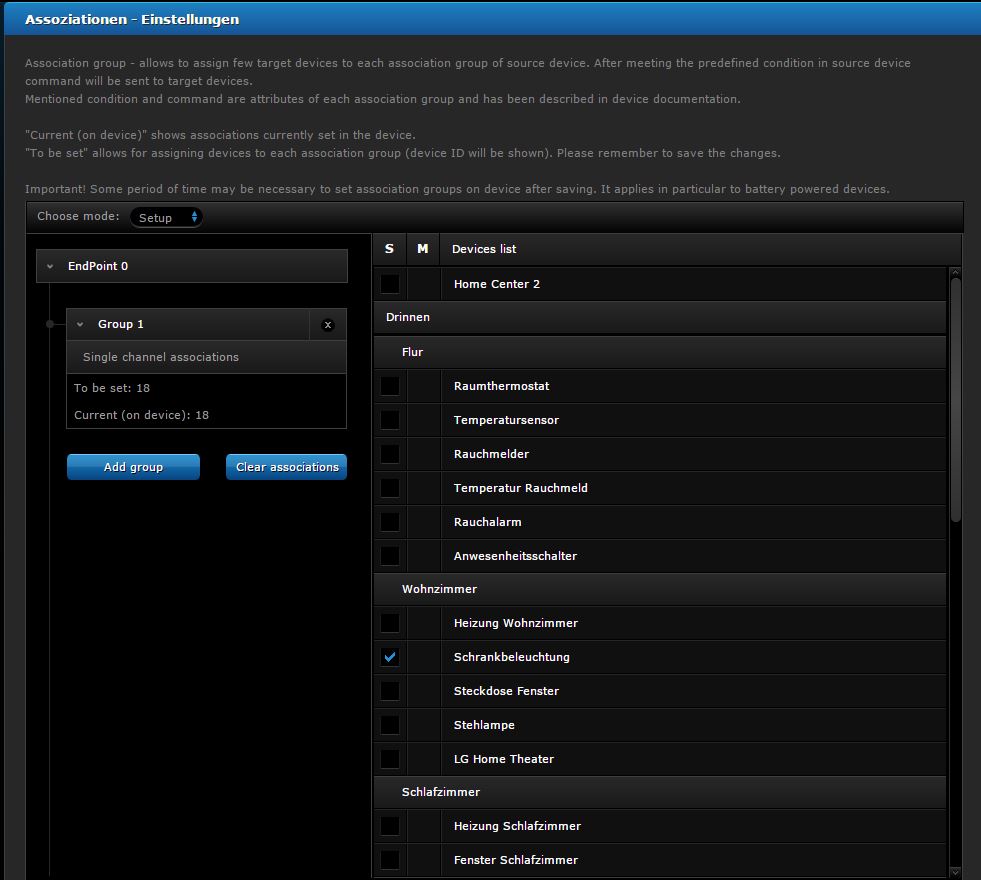
Task: Click the Clear associations button
Action: coord(286,466)
